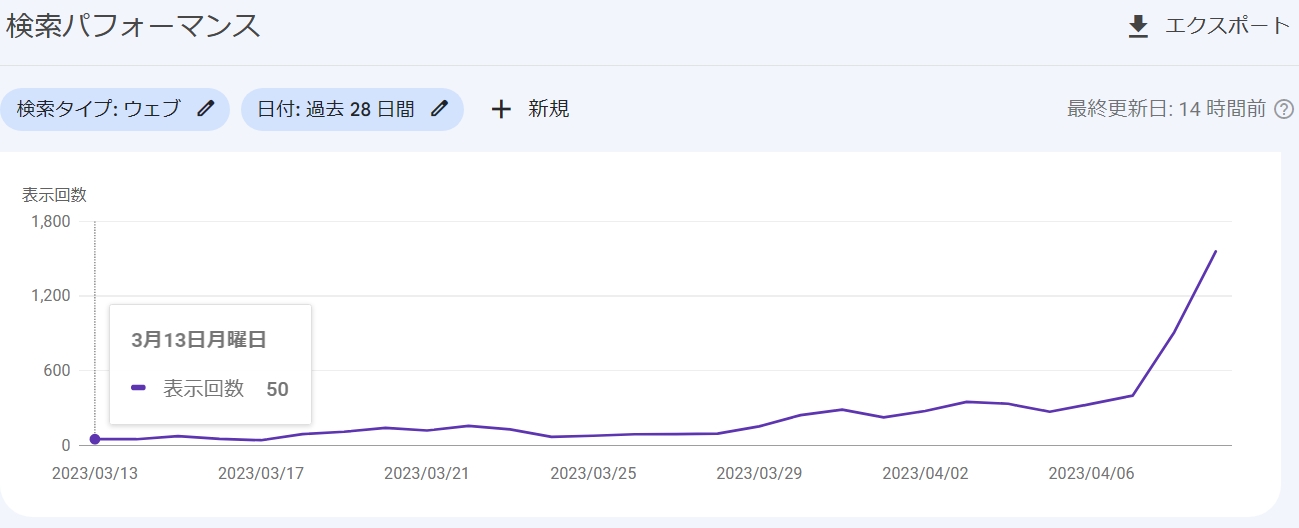
Task: Click the 2023/03/17 x-axis date label
Action: point(260,473)
